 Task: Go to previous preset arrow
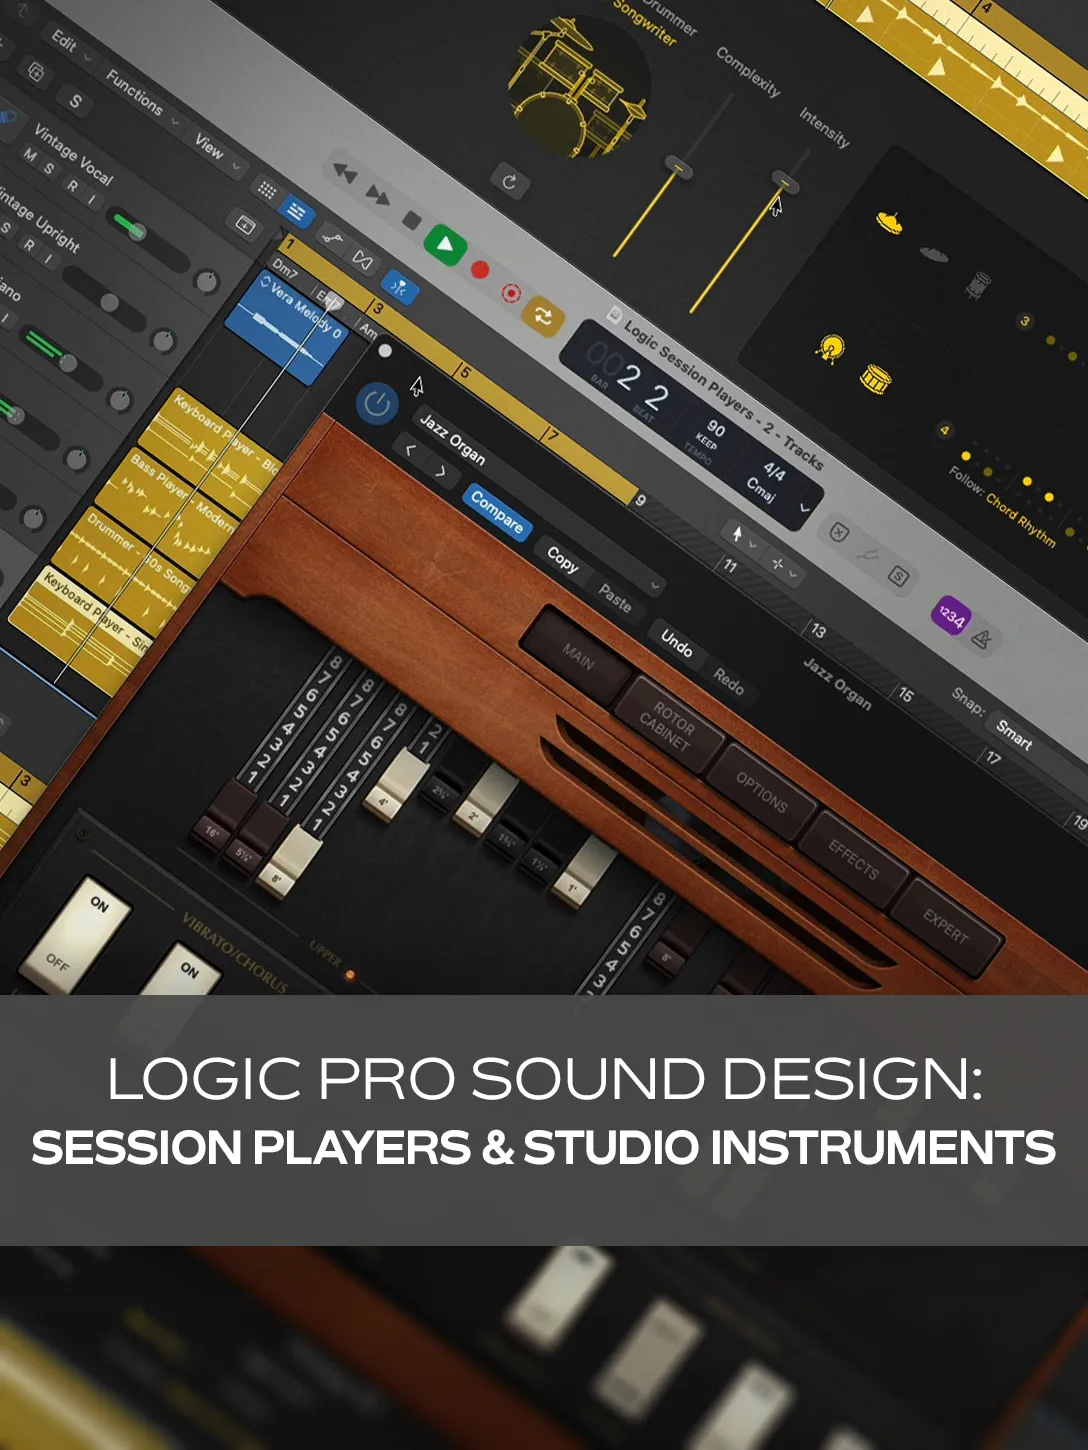tap(410, 450)
